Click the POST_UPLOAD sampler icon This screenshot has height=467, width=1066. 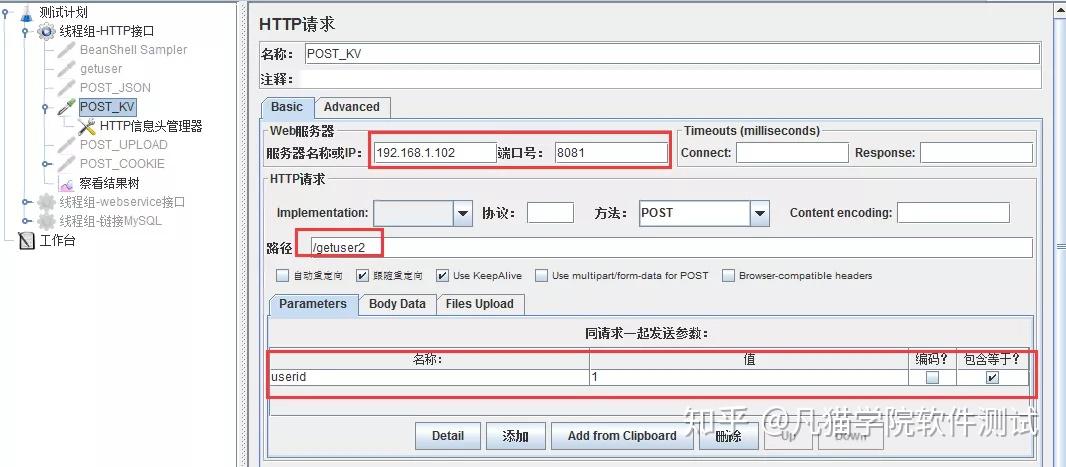tap(66, 145)
